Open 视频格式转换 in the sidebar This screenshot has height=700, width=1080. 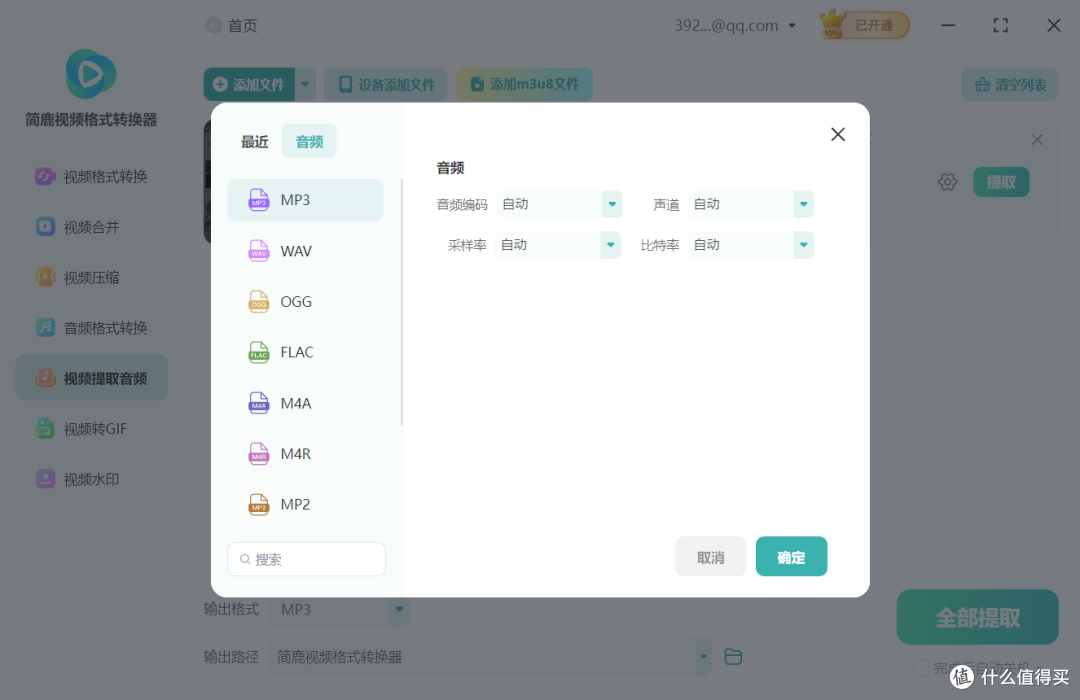coord(92,177)
